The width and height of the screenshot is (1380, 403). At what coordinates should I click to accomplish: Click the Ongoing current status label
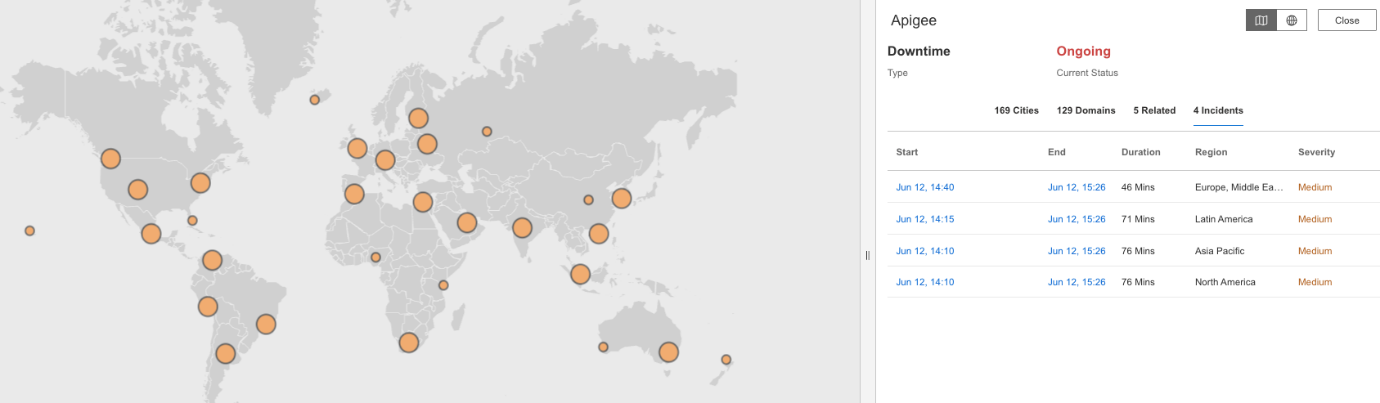pos(1083,51)
